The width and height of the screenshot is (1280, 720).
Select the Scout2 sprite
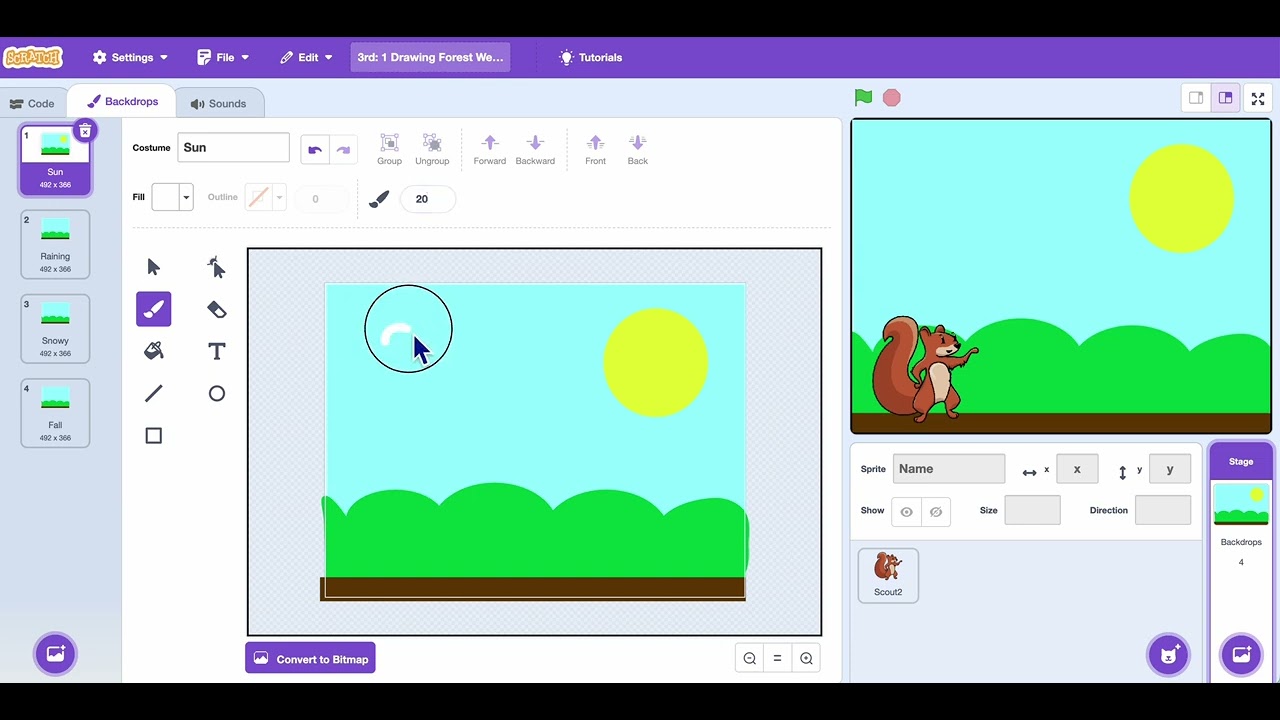888,575
